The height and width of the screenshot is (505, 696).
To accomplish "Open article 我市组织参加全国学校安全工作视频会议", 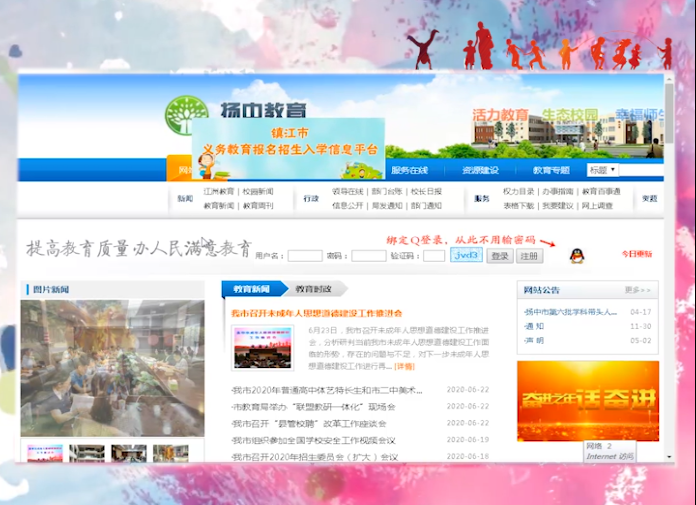I will 313,440.
